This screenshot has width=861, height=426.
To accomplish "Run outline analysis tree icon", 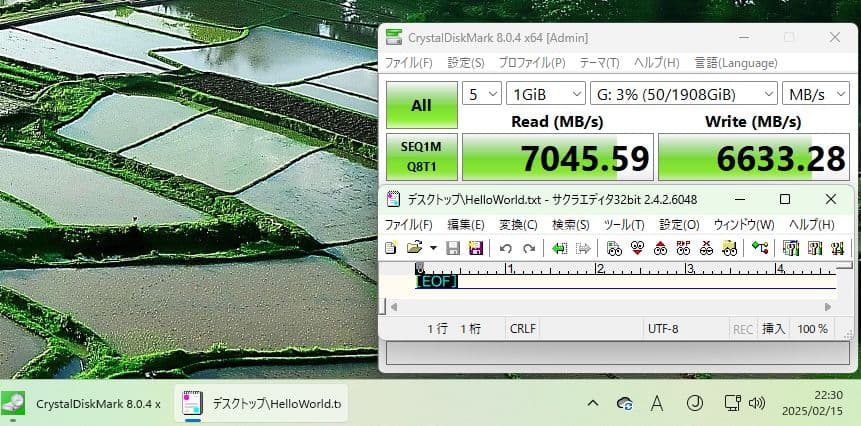I will click(x=760, y=248).
